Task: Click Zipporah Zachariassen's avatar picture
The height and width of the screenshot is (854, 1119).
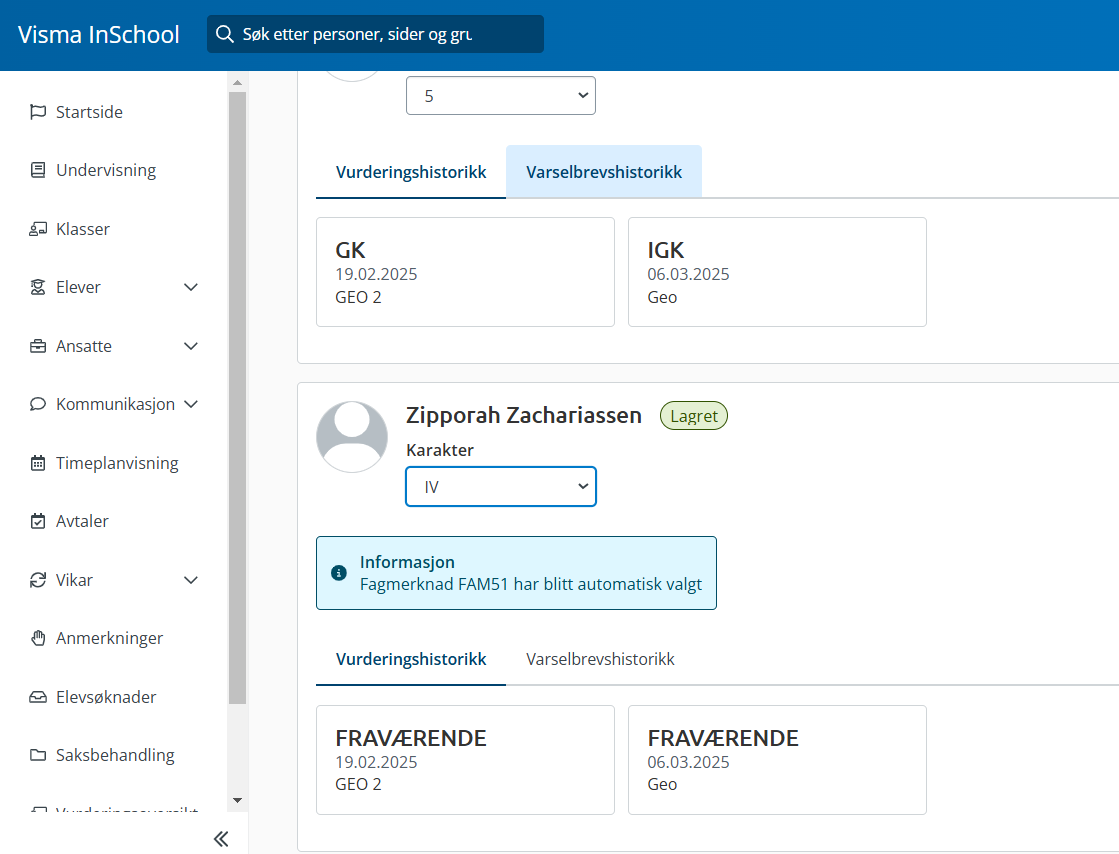Action: coord(352,437)
